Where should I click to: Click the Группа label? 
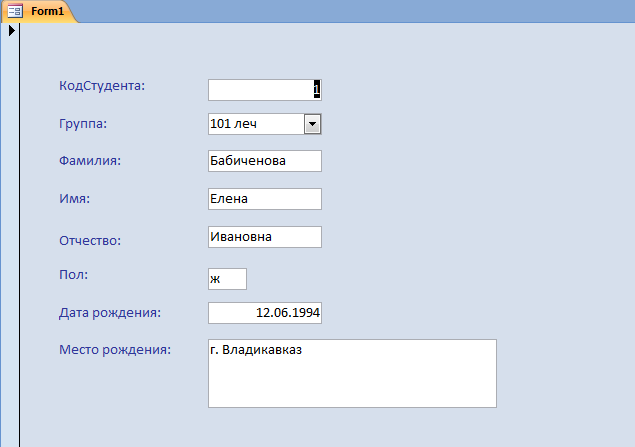coord(84,124)
